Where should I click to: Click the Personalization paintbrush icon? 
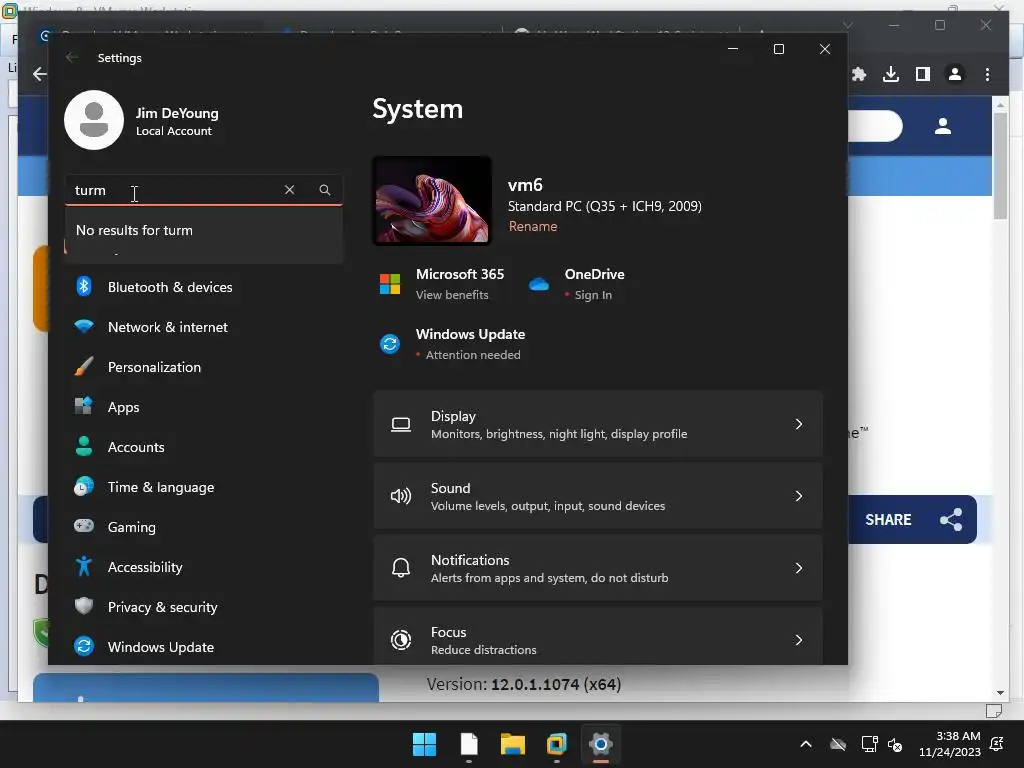[x=84, y=366]
